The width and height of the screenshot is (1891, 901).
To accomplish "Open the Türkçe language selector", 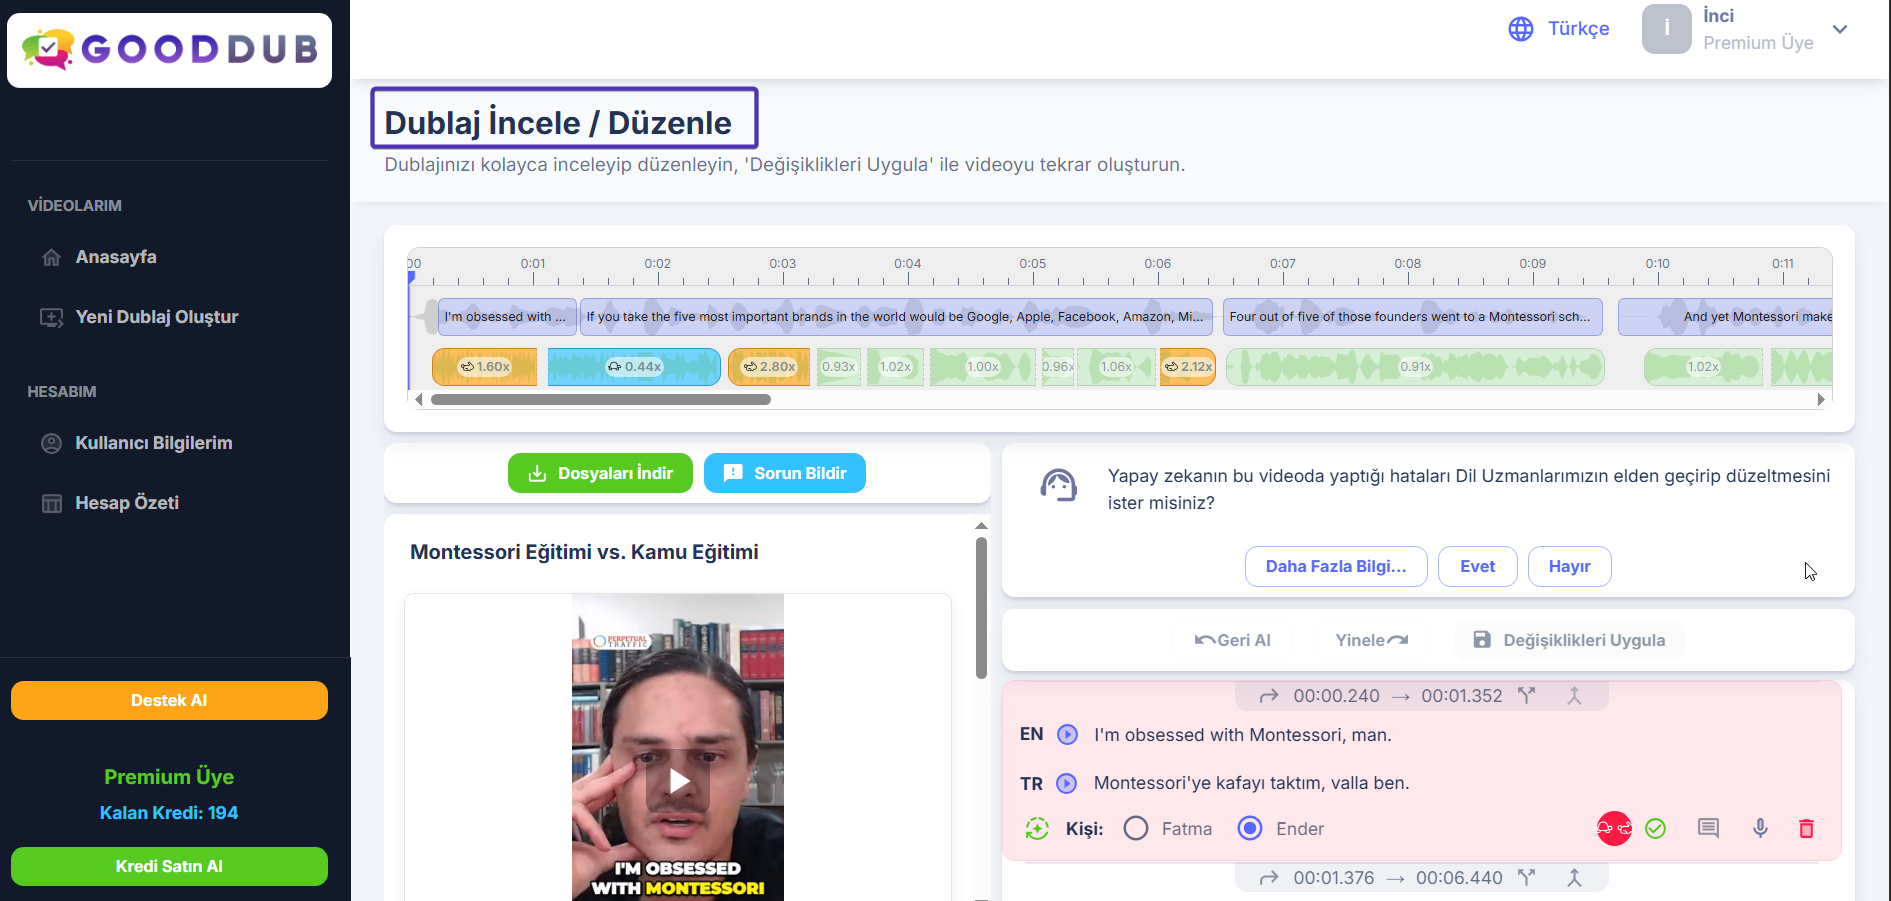I will (x=1559, y=29).
